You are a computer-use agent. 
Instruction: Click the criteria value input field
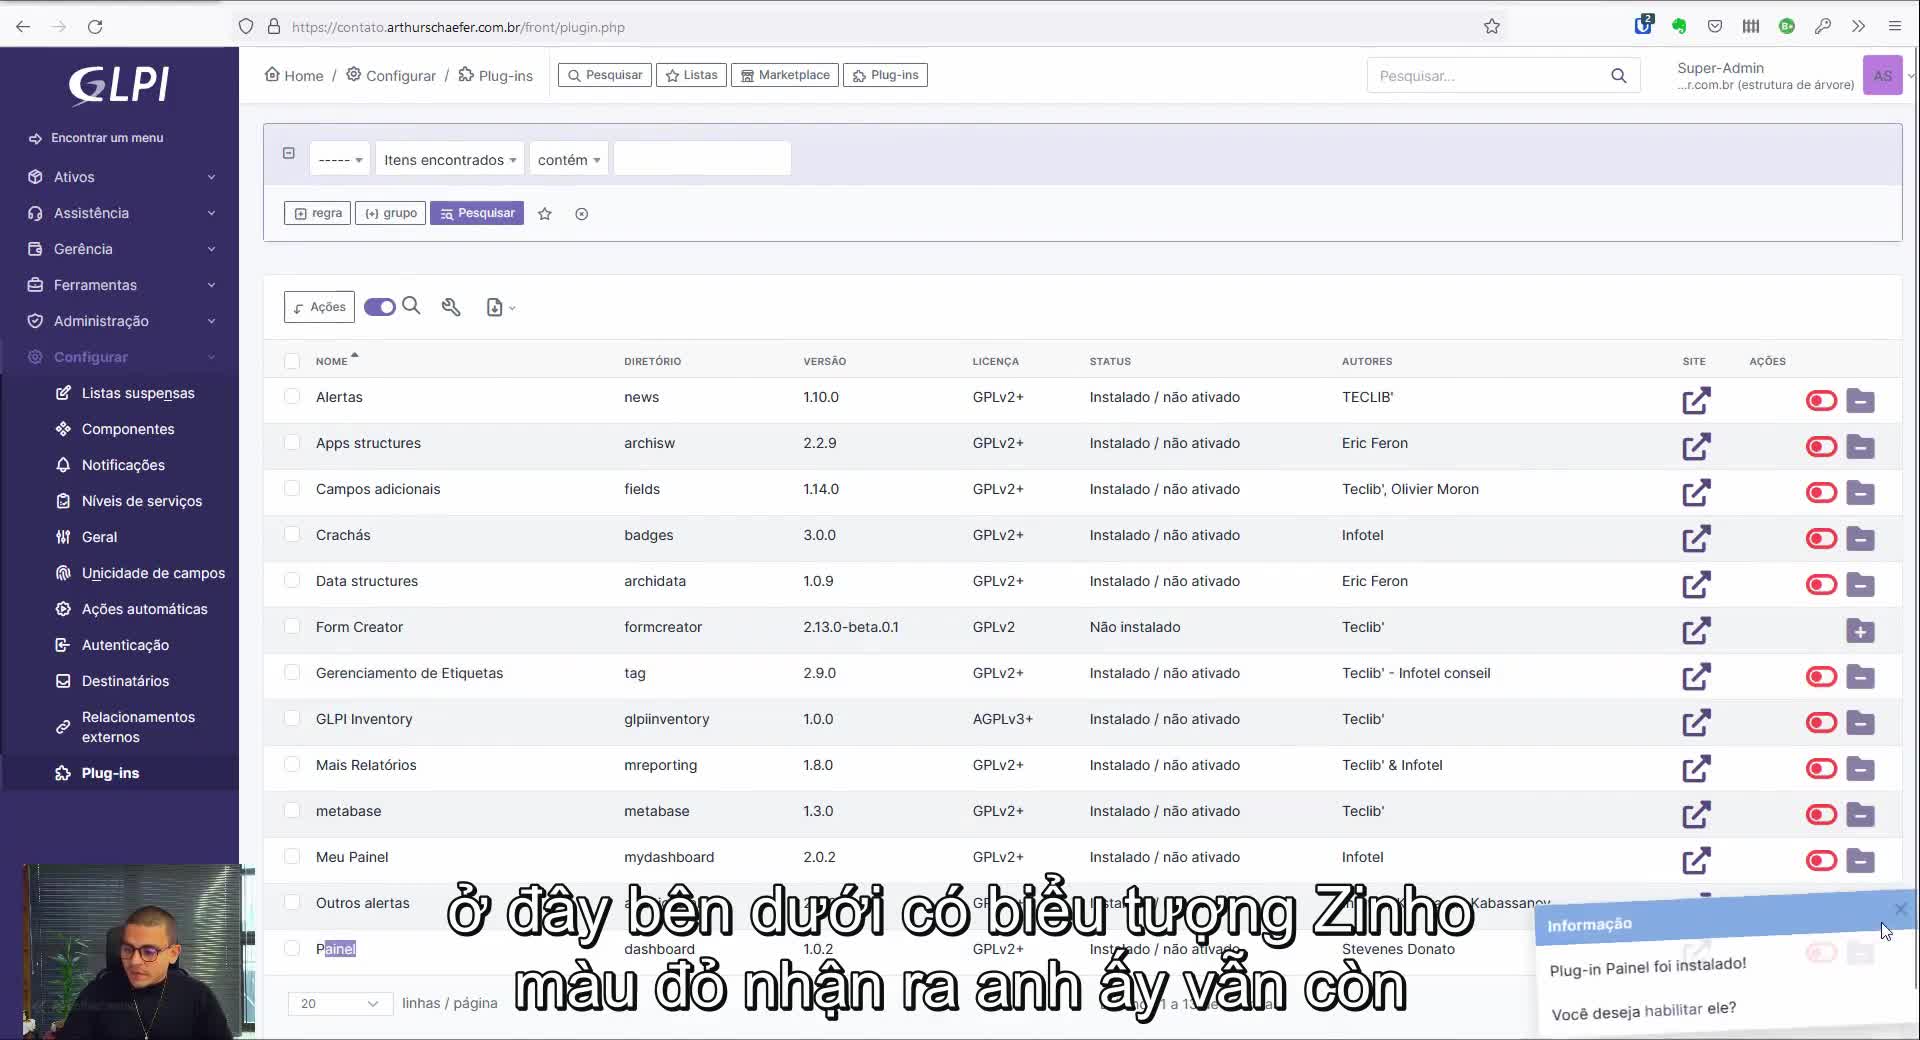click(702, 159)
